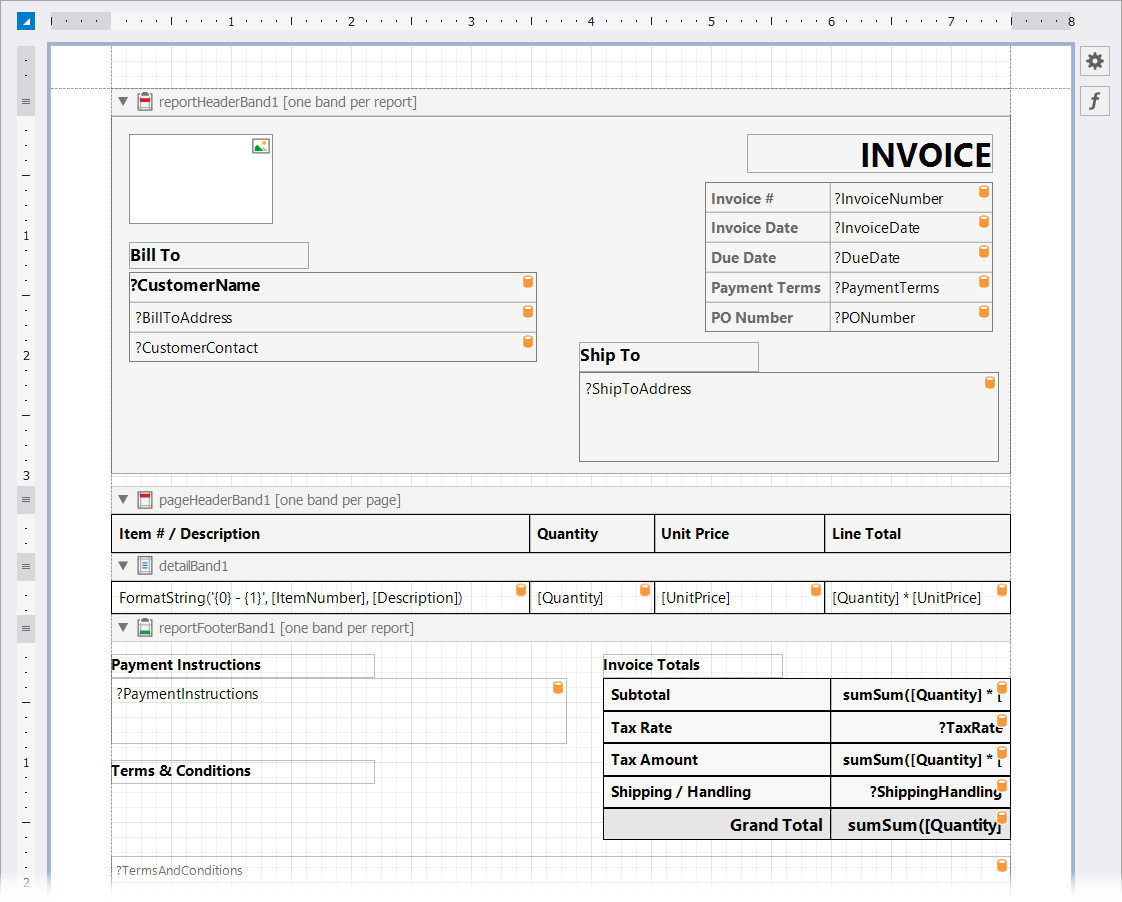Select the INVOICE title label
The width and height of the screenshot is (1122, 902).
pos(869,154)
